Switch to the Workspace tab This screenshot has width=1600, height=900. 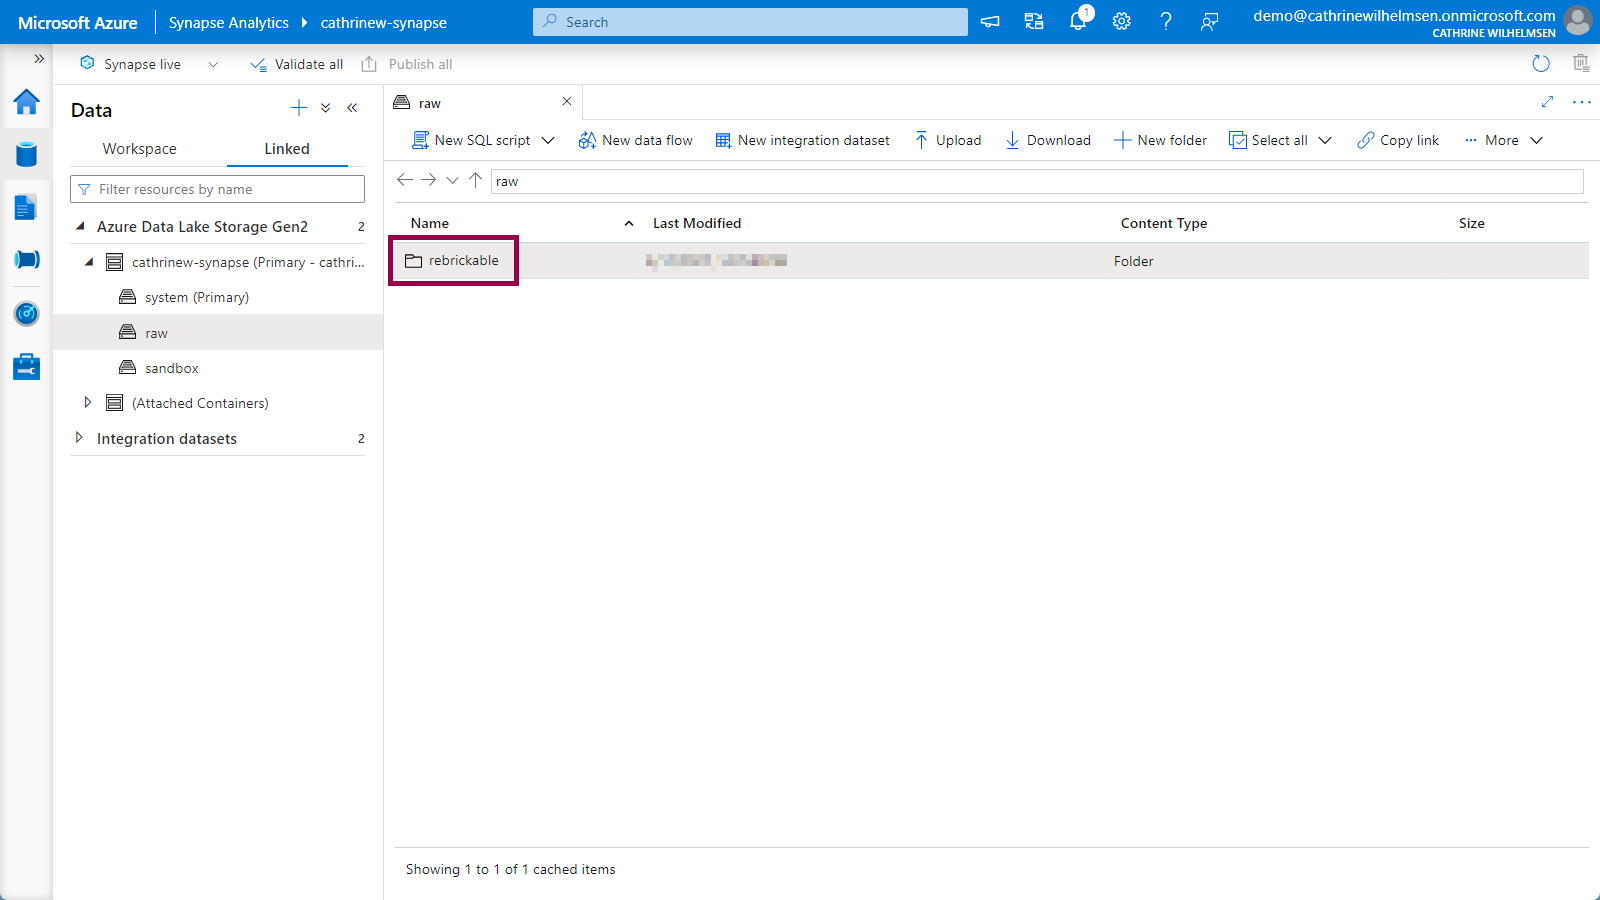pyautogui.click(x=139, y=149)
